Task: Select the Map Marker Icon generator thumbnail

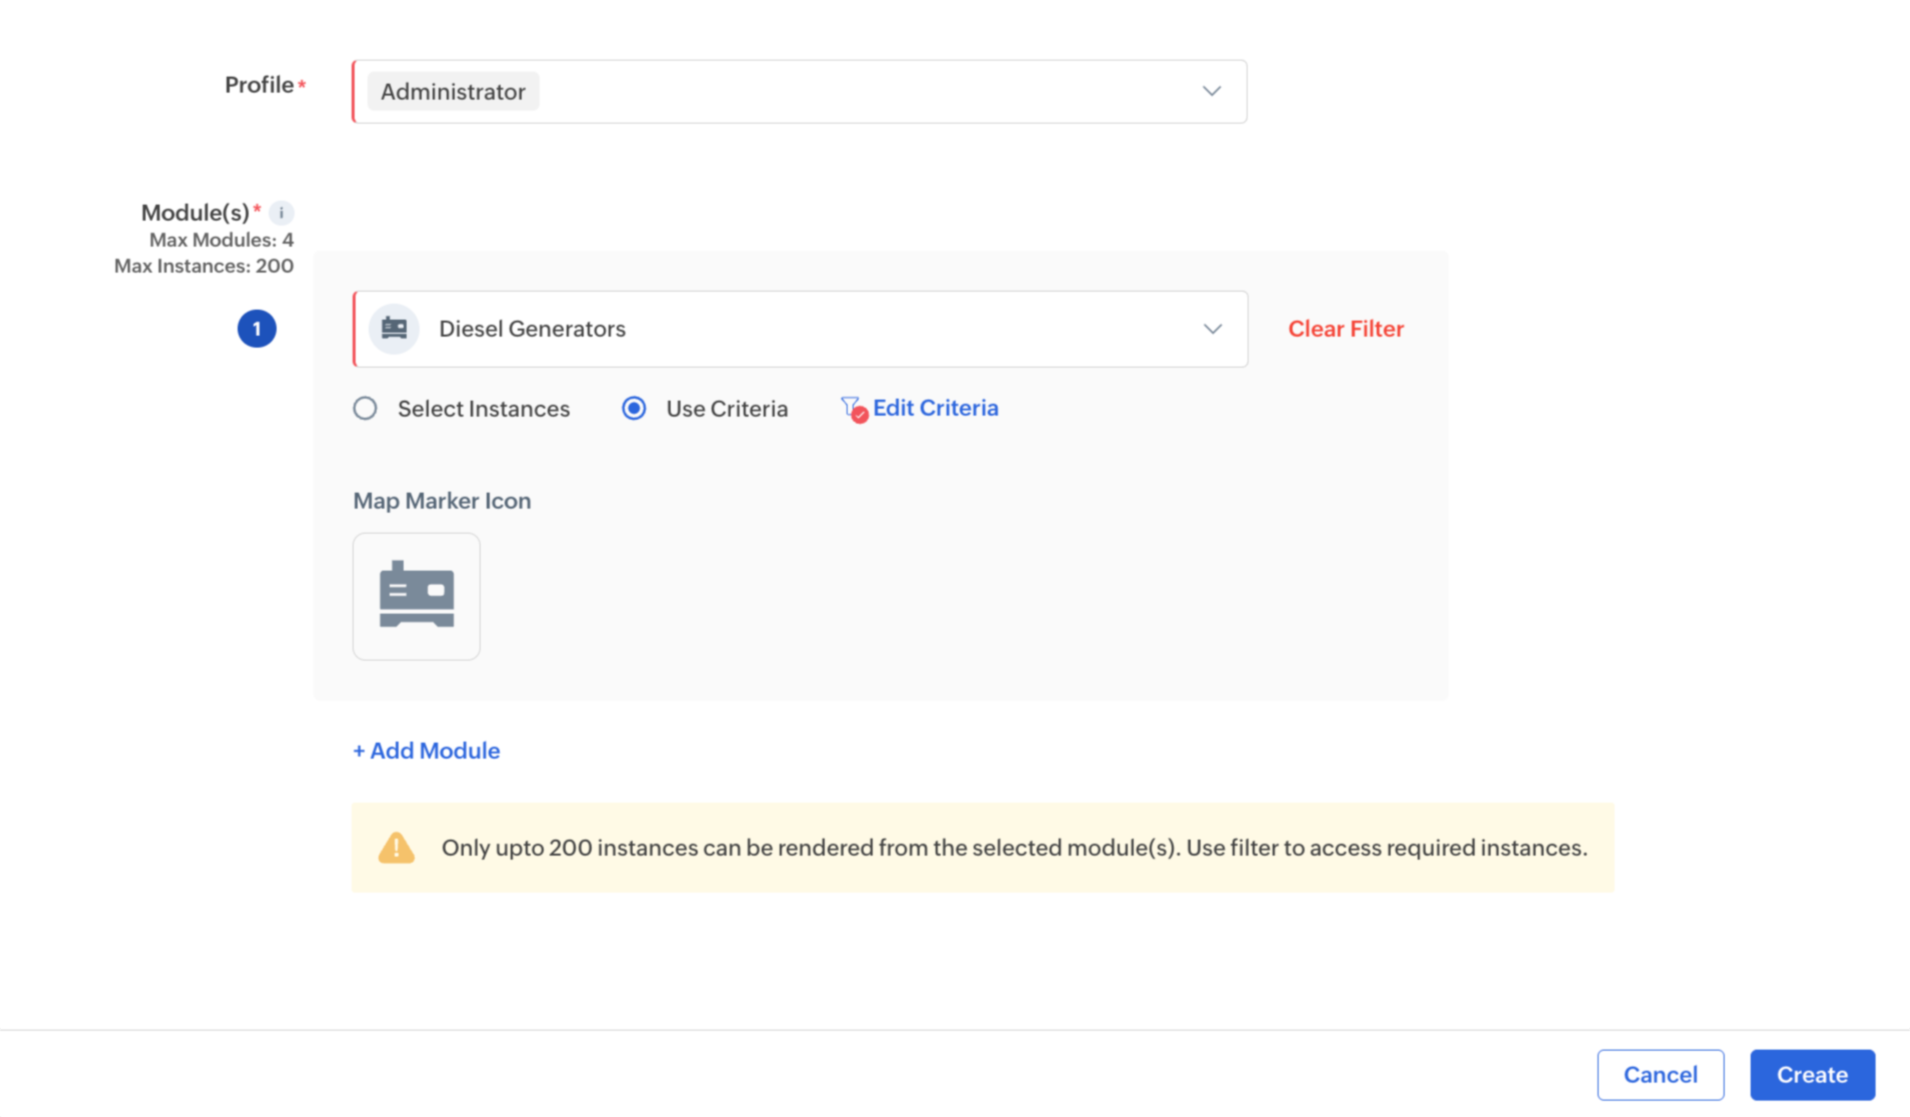Action: (x=416, y=596)
